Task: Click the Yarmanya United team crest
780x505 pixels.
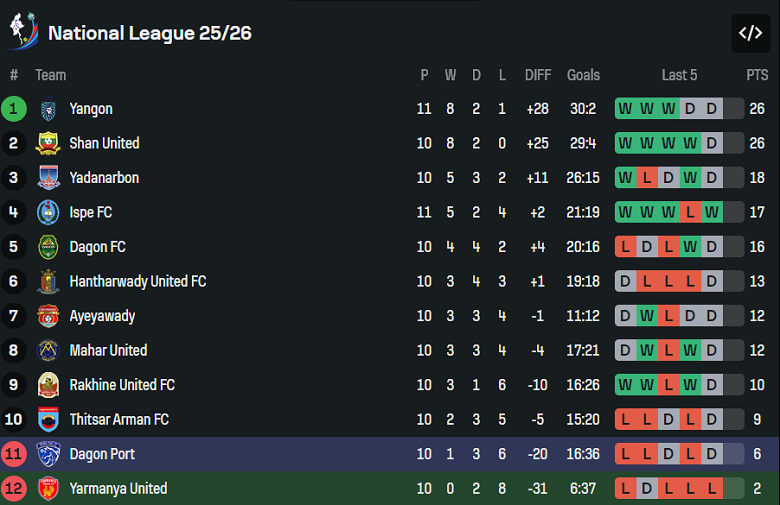Action: pos(48,488)
